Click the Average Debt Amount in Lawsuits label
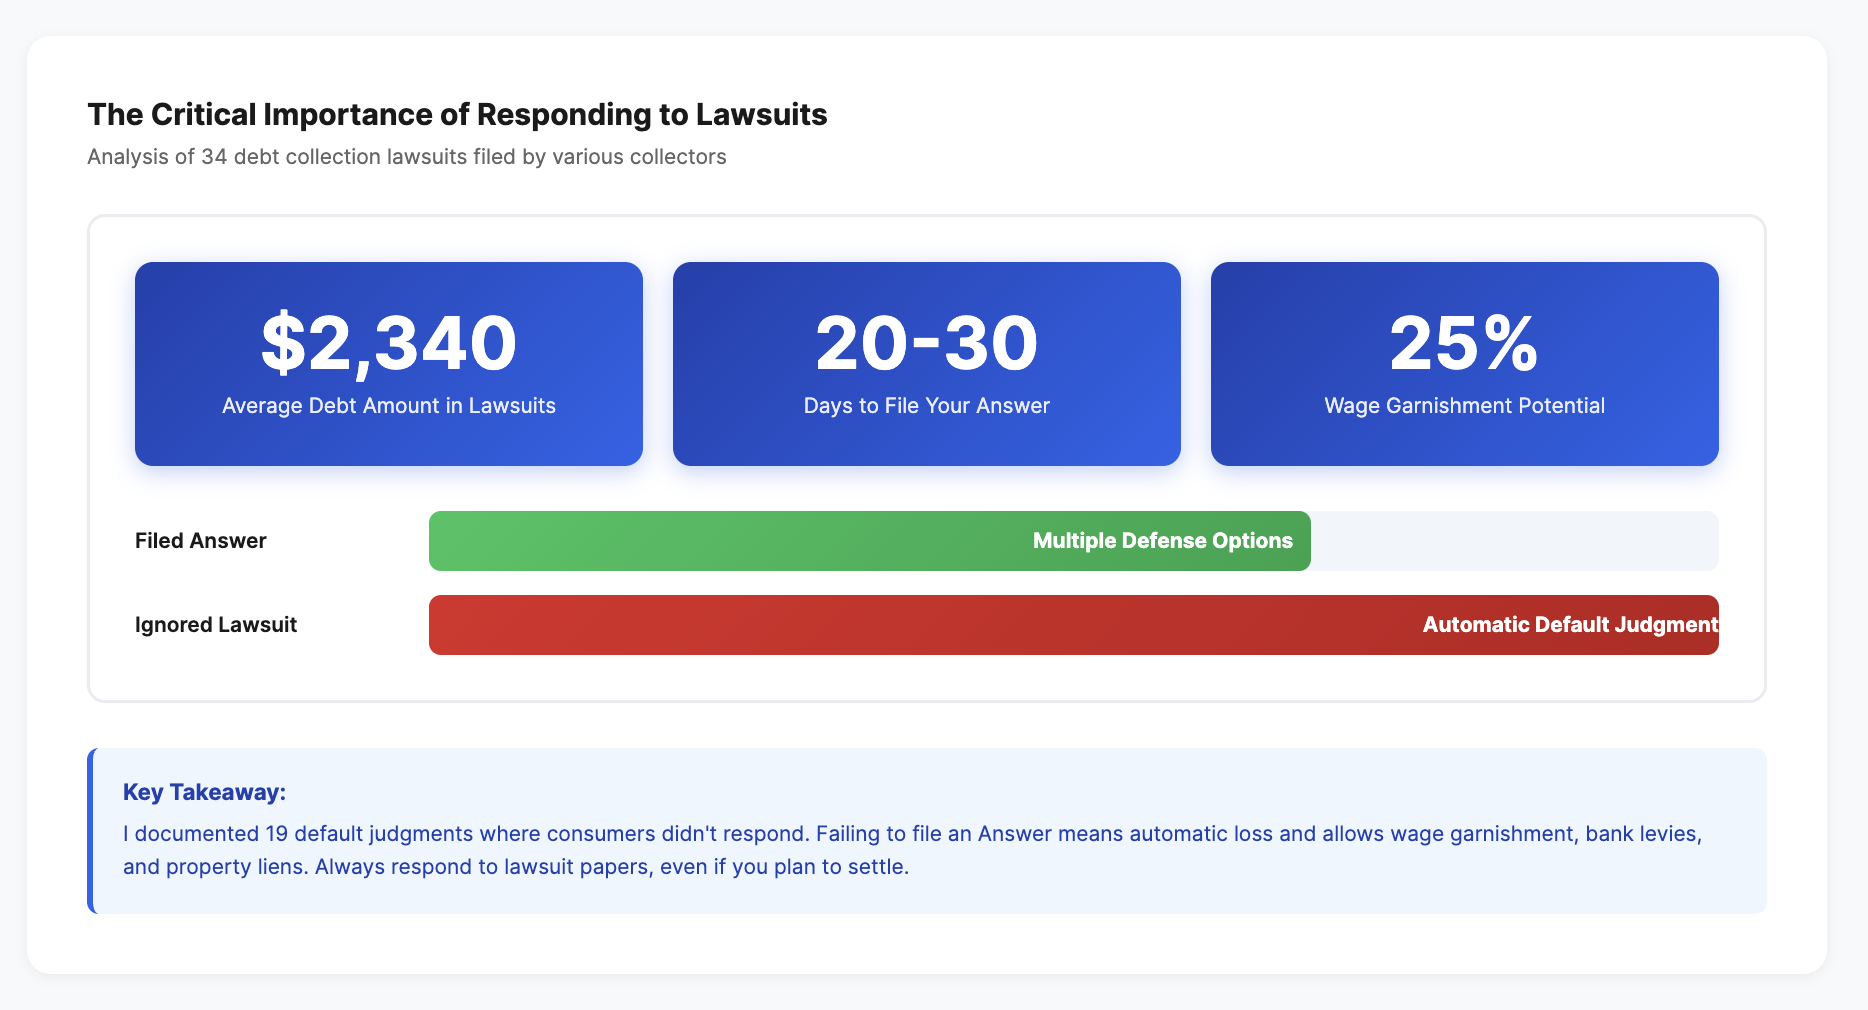1868x1010 pixels. tap(389, 406)
